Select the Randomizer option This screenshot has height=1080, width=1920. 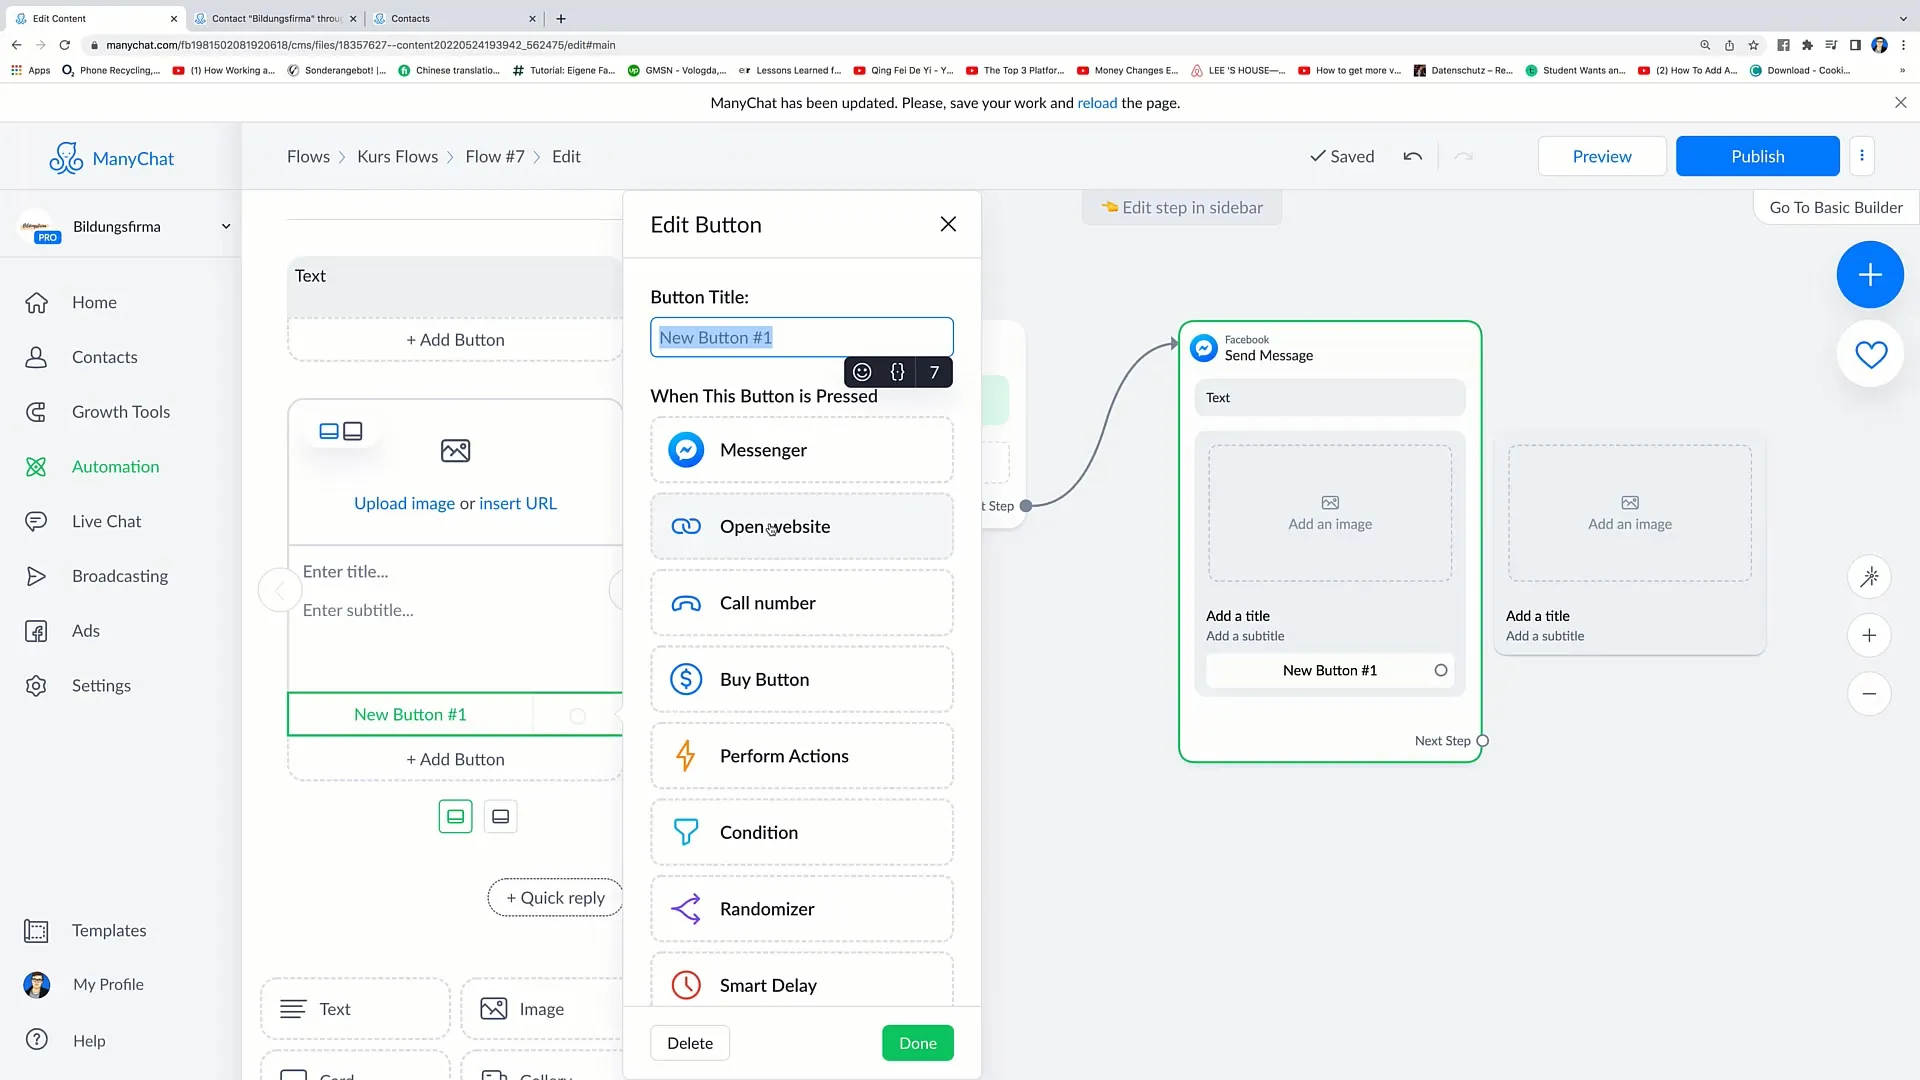tap(801, 909)
